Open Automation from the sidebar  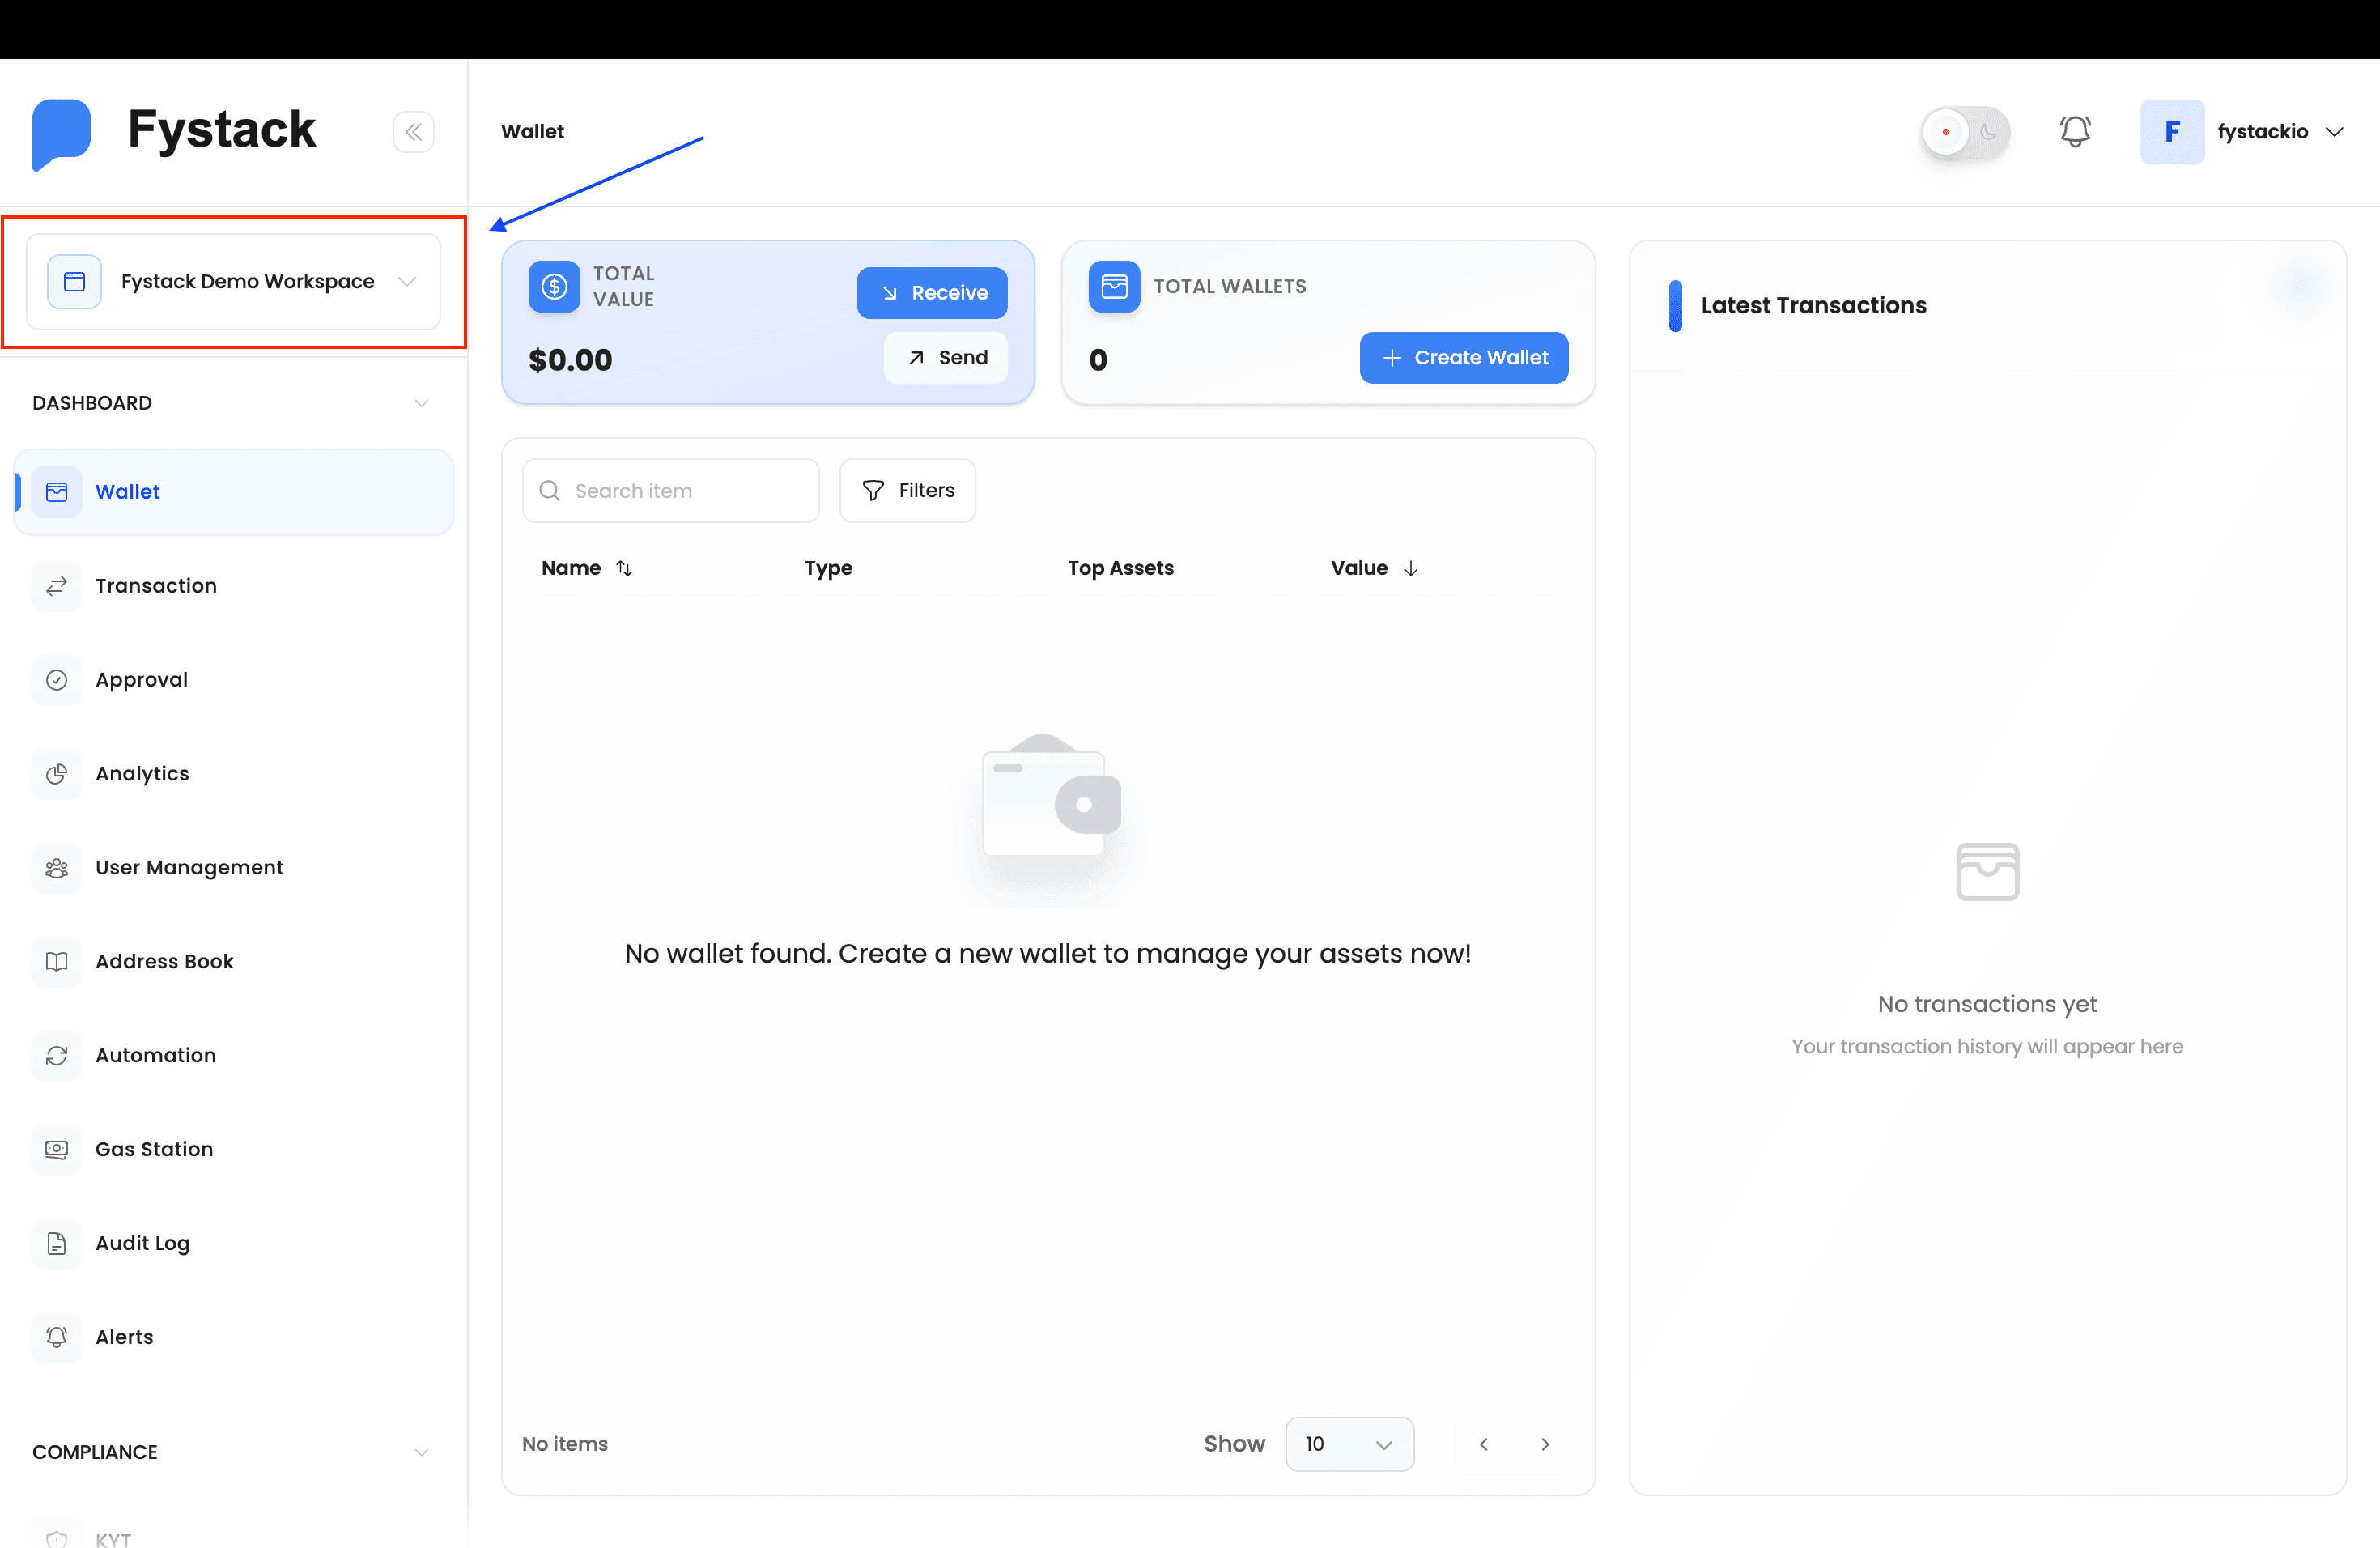[x=156, y=1055]
